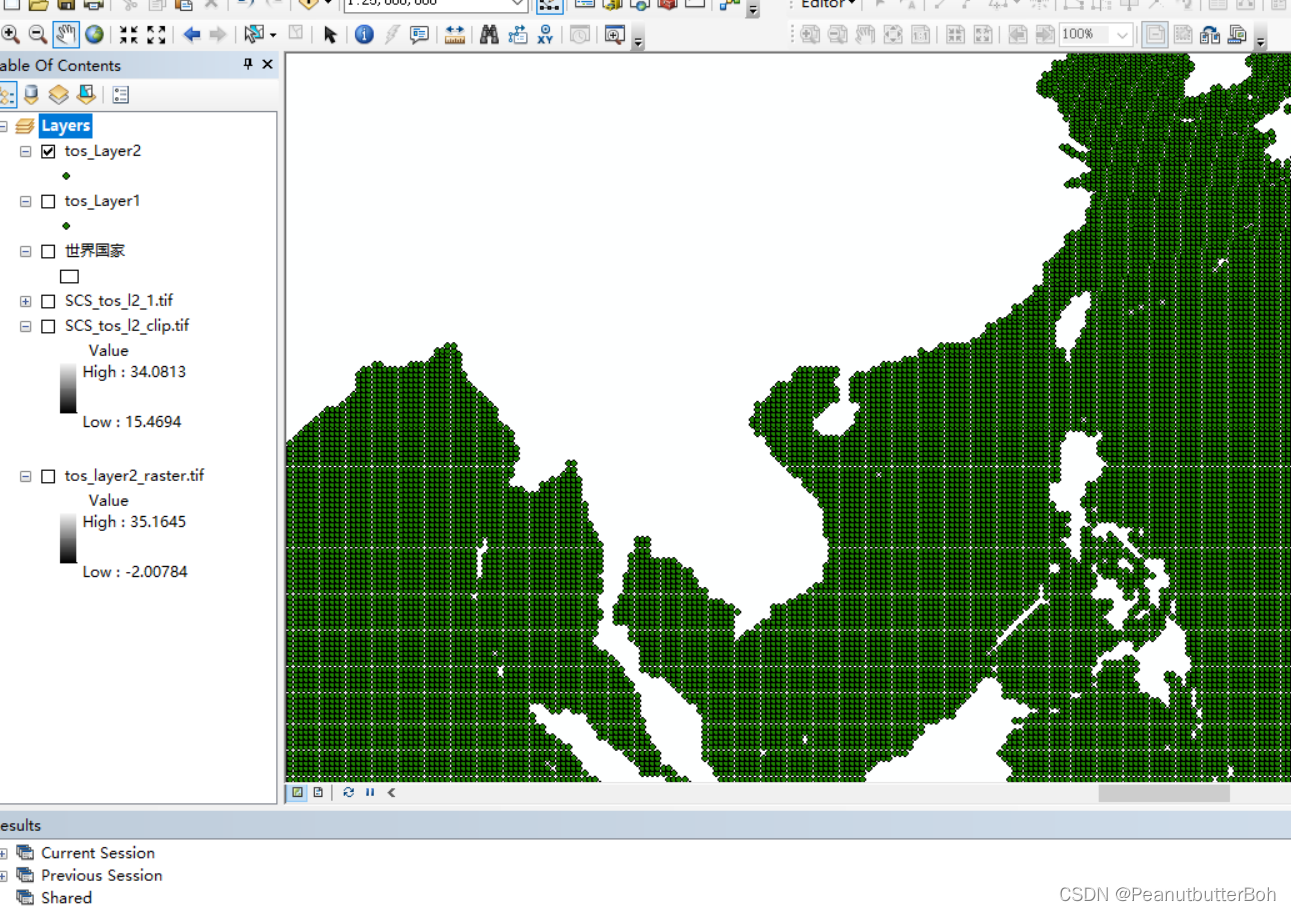Refresh the map view
The width and height of the screenshot is (1291, 911).
[348, 792]
